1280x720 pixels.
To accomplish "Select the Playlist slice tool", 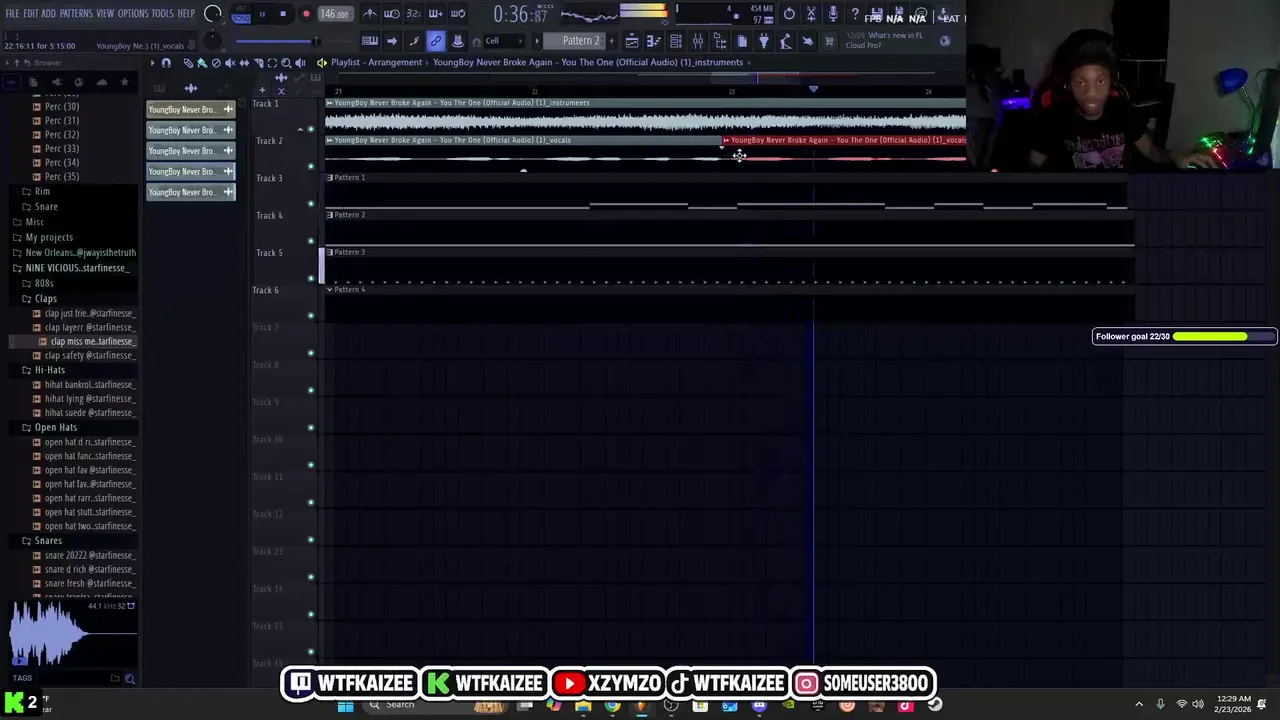I will pyautogui.click(x=257, y=63).
